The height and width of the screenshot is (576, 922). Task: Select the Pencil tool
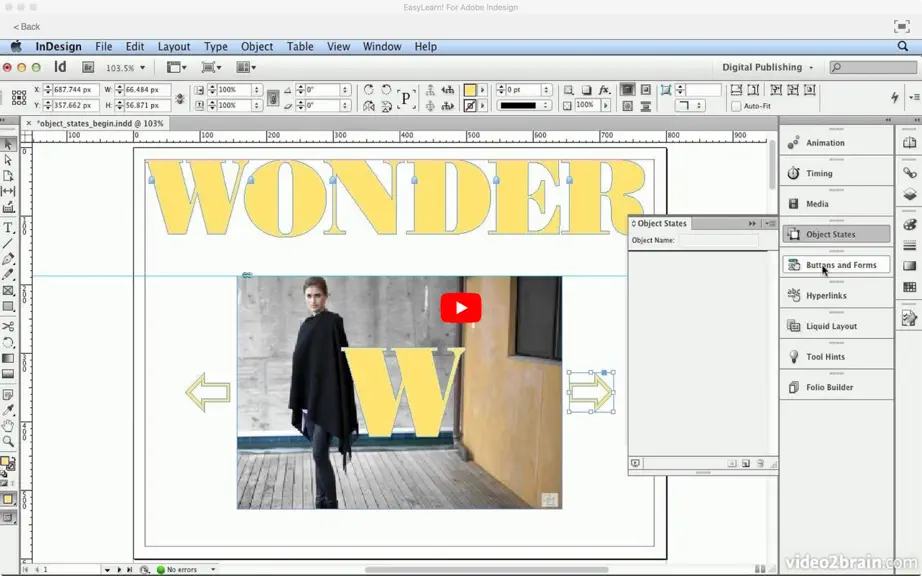[x=8, y=274]
